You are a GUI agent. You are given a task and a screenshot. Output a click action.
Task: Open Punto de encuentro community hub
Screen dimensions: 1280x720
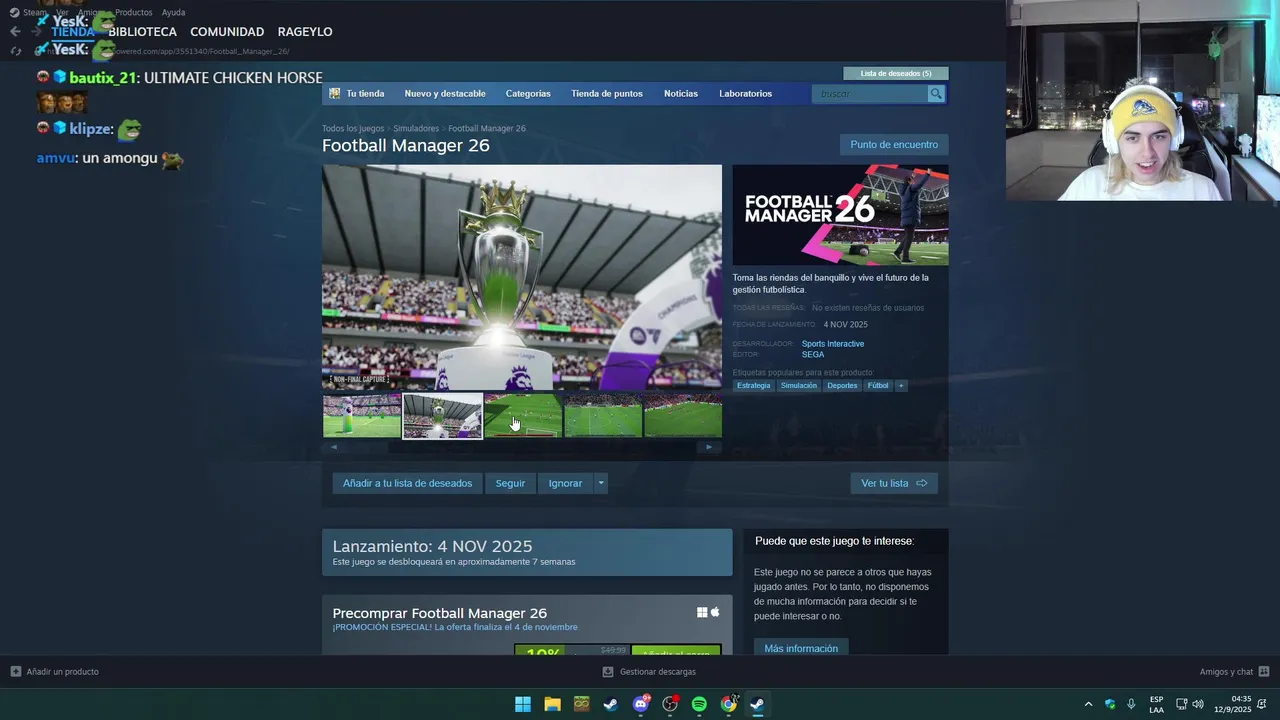coord(894,145)
